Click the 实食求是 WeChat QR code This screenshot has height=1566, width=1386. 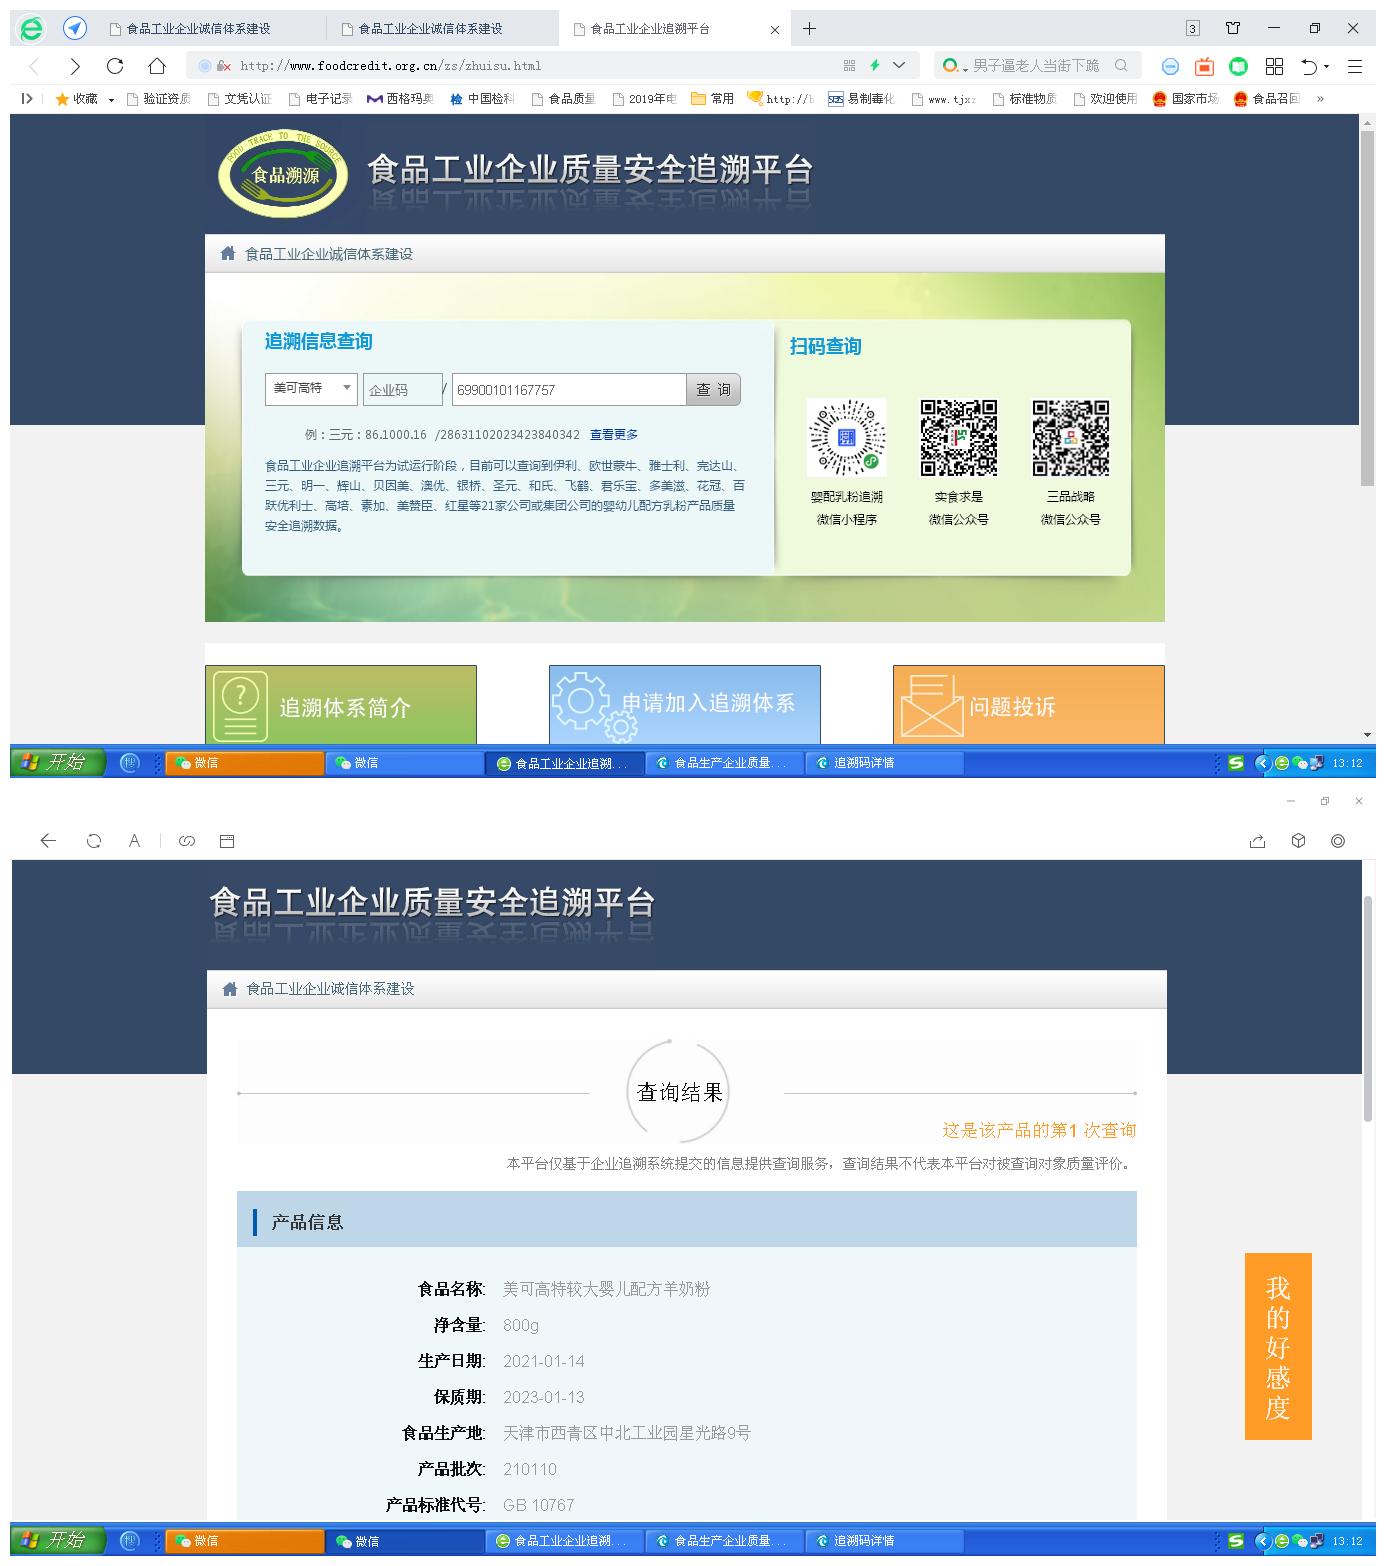pos(958,440)
